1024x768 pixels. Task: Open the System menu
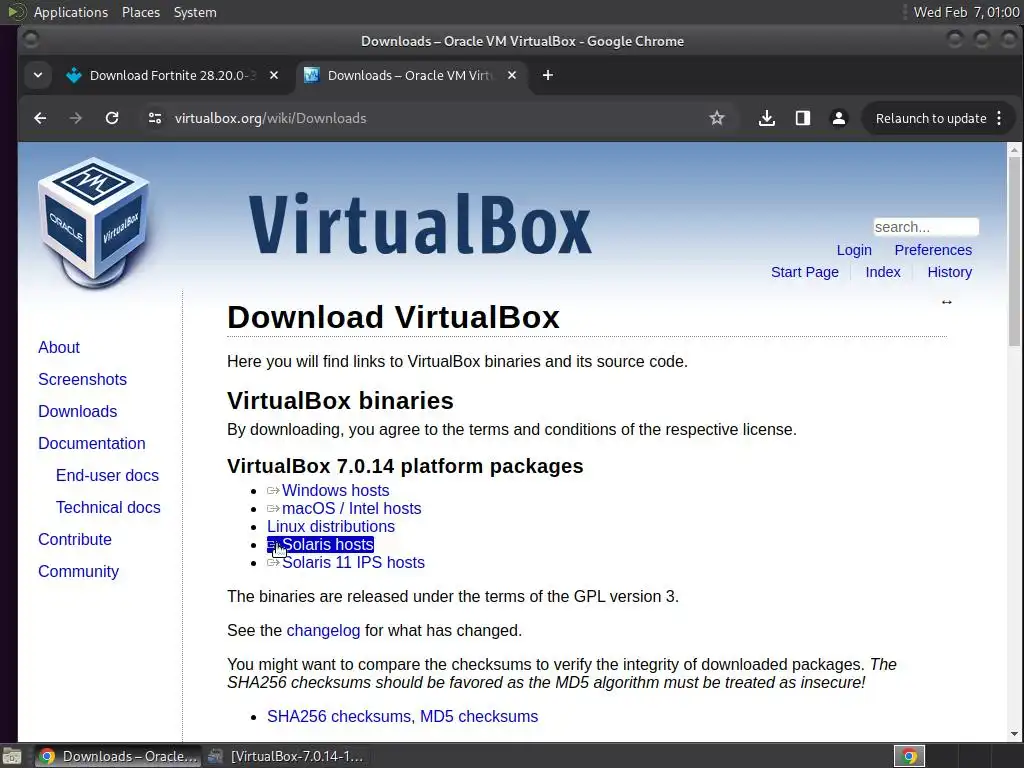click(195, 12)
